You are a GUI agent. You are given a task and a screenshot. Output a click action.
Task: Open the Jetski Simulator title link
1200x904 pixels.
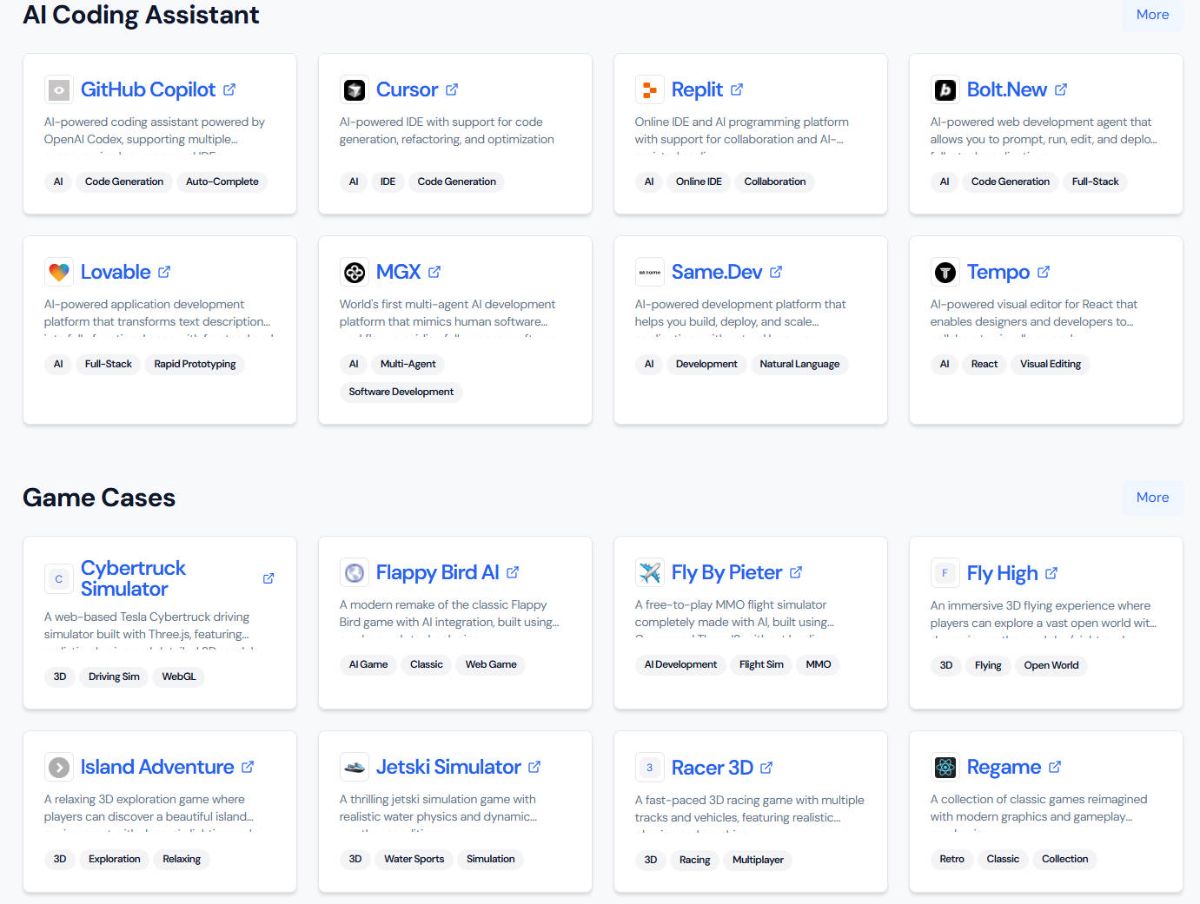[448, 767]
